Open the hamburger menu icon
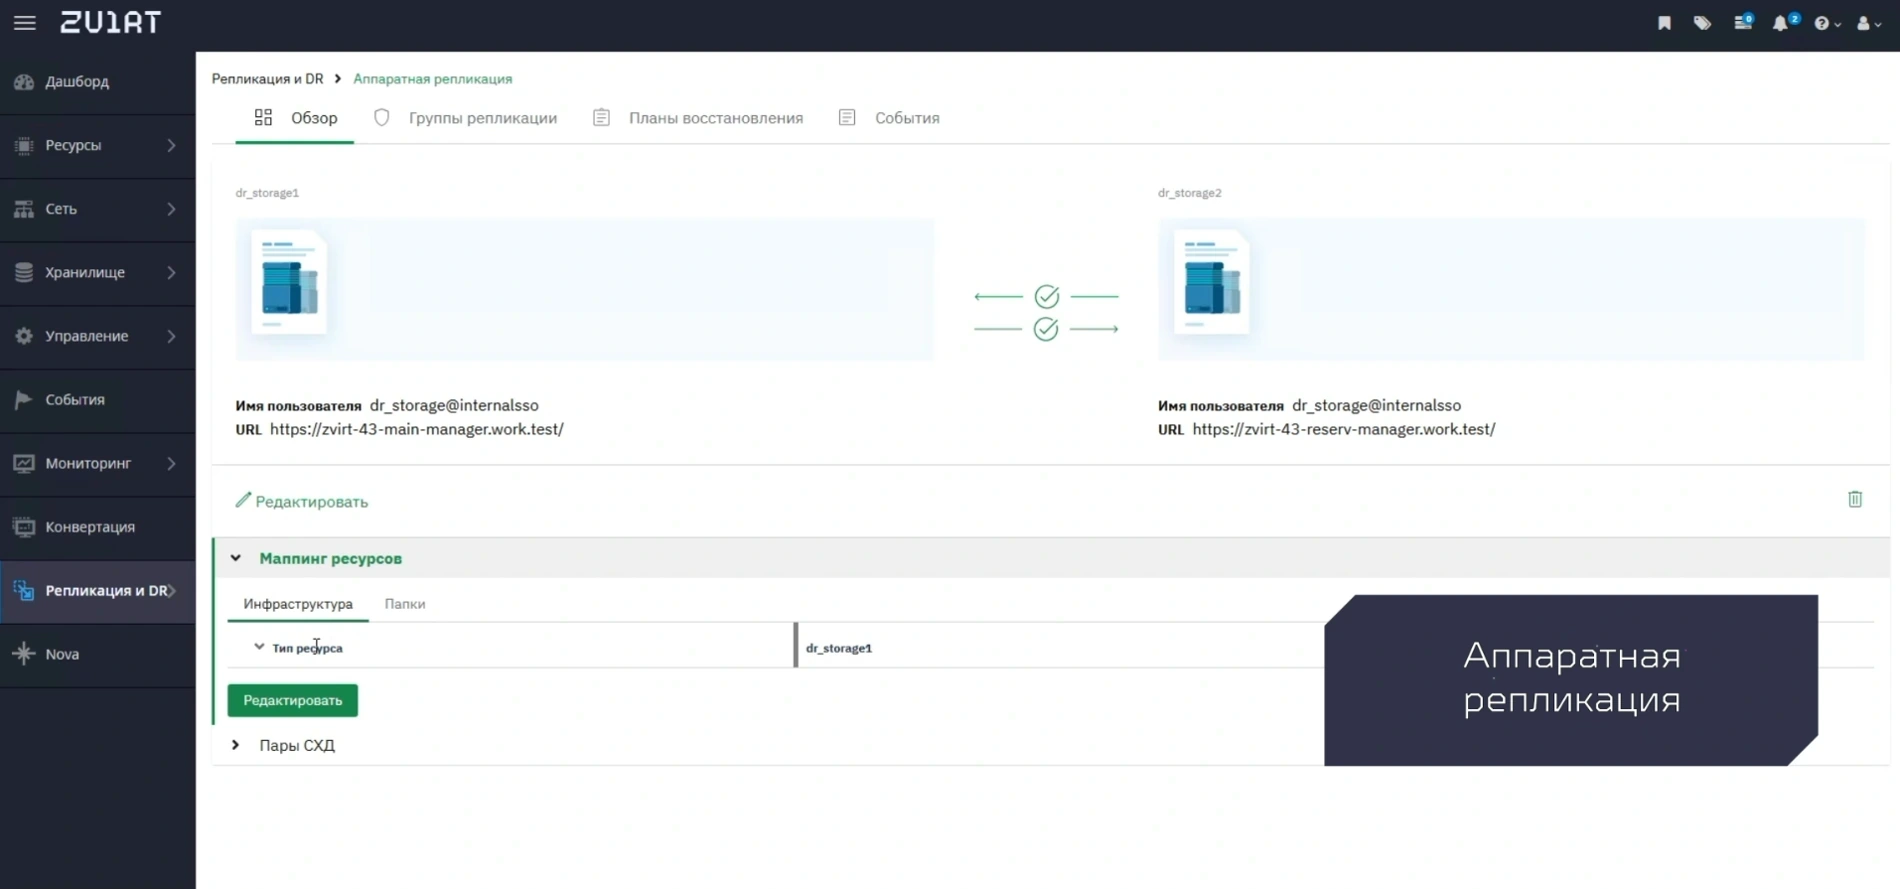Image resolution: width=1900 pixels, height=889 pixels. pos(25,23)
